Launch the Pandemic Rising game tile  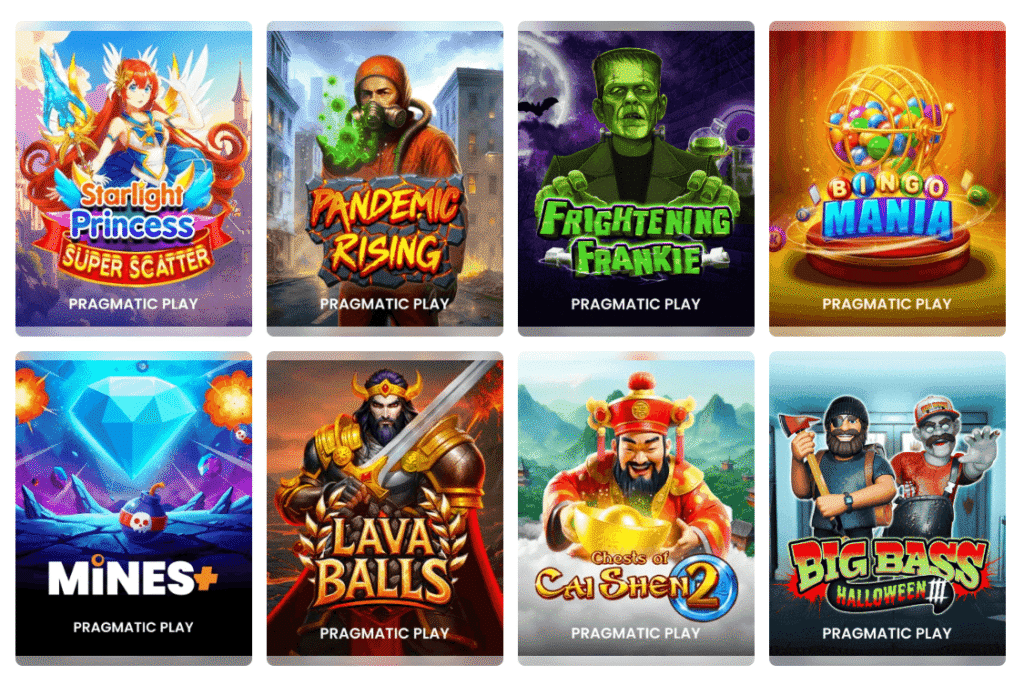click(x=385, y=178)
